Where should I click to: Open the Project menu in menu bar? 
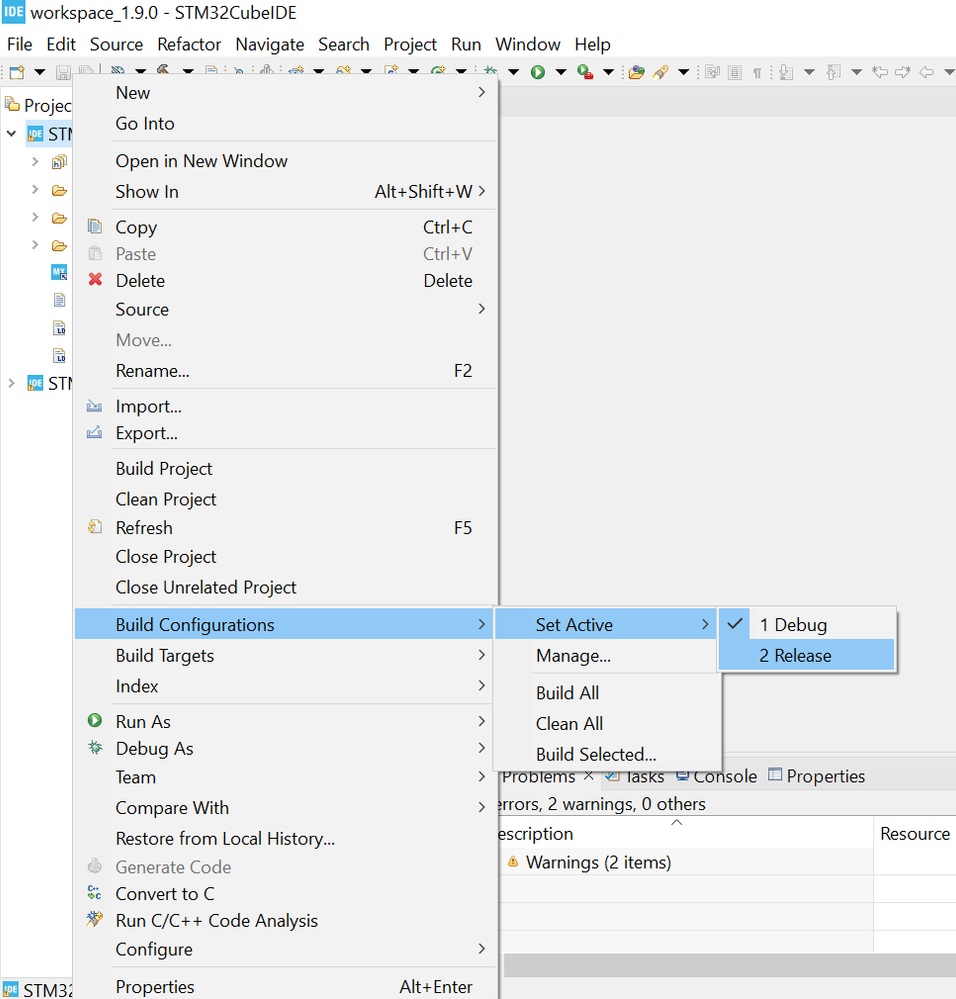410,44
